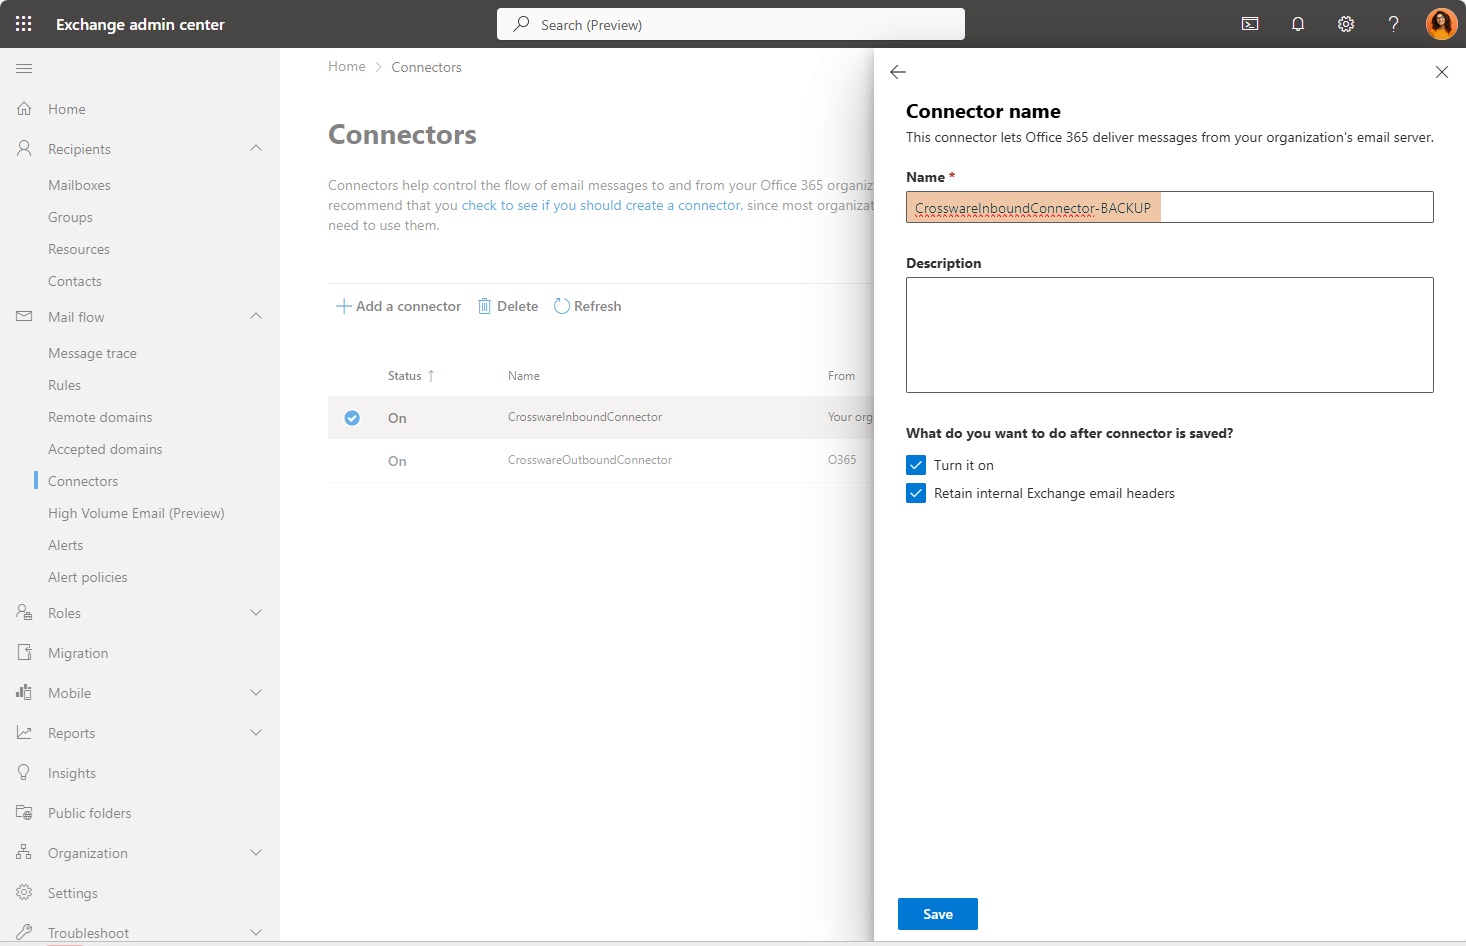Click Add a connector
1466x946 pixels.
(399, 306)
